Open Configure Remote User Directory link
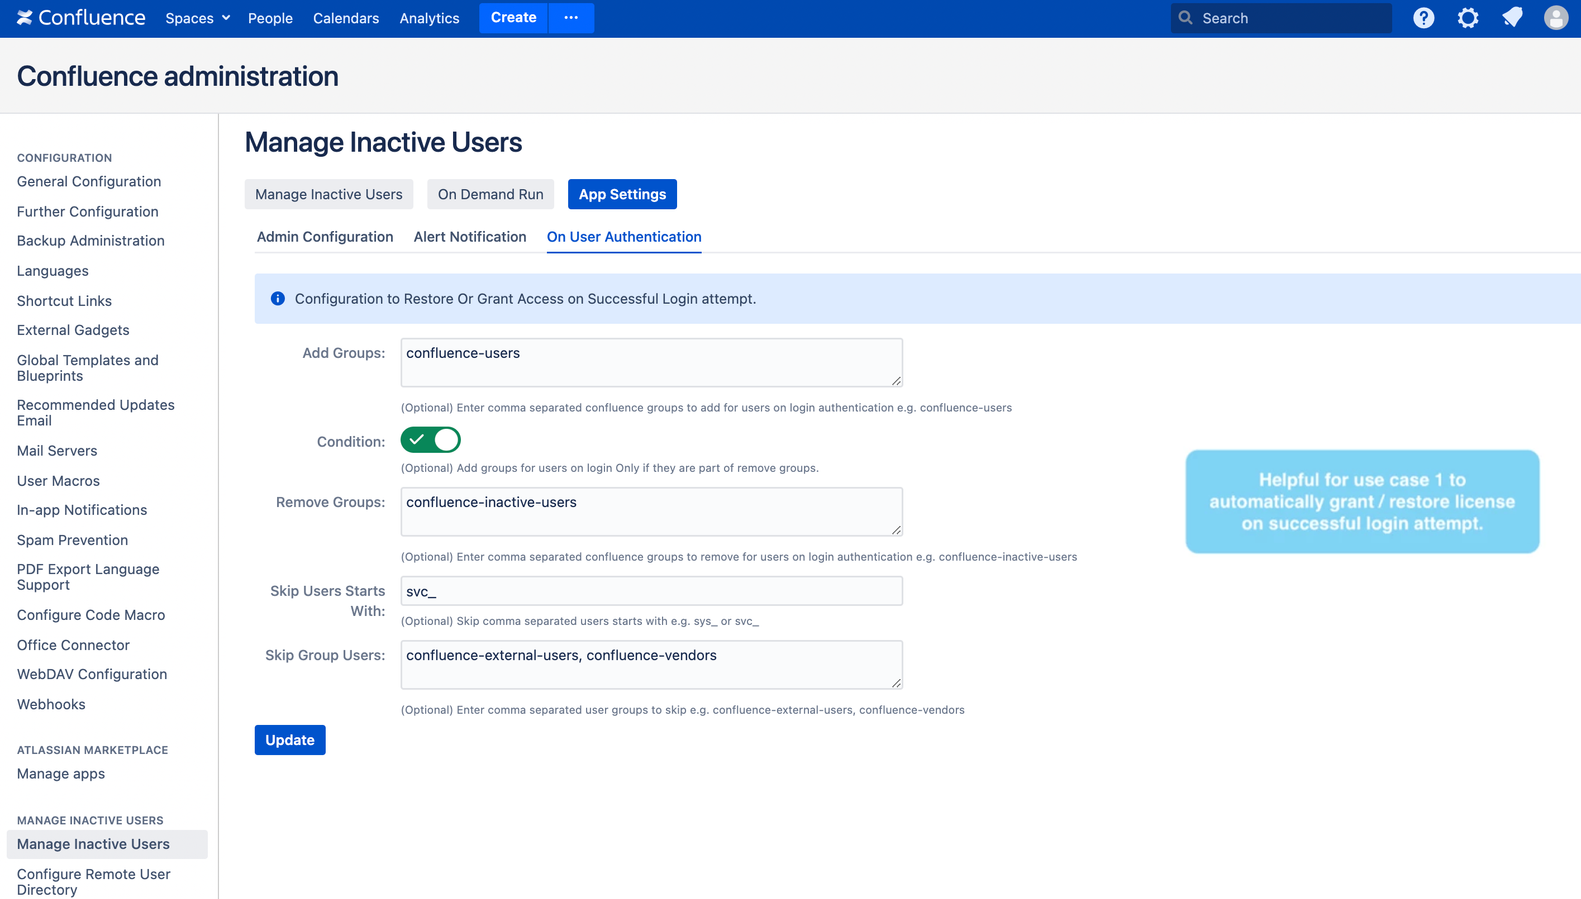Viewport: 1581px width, 899px height. click(x=94, y=882)
